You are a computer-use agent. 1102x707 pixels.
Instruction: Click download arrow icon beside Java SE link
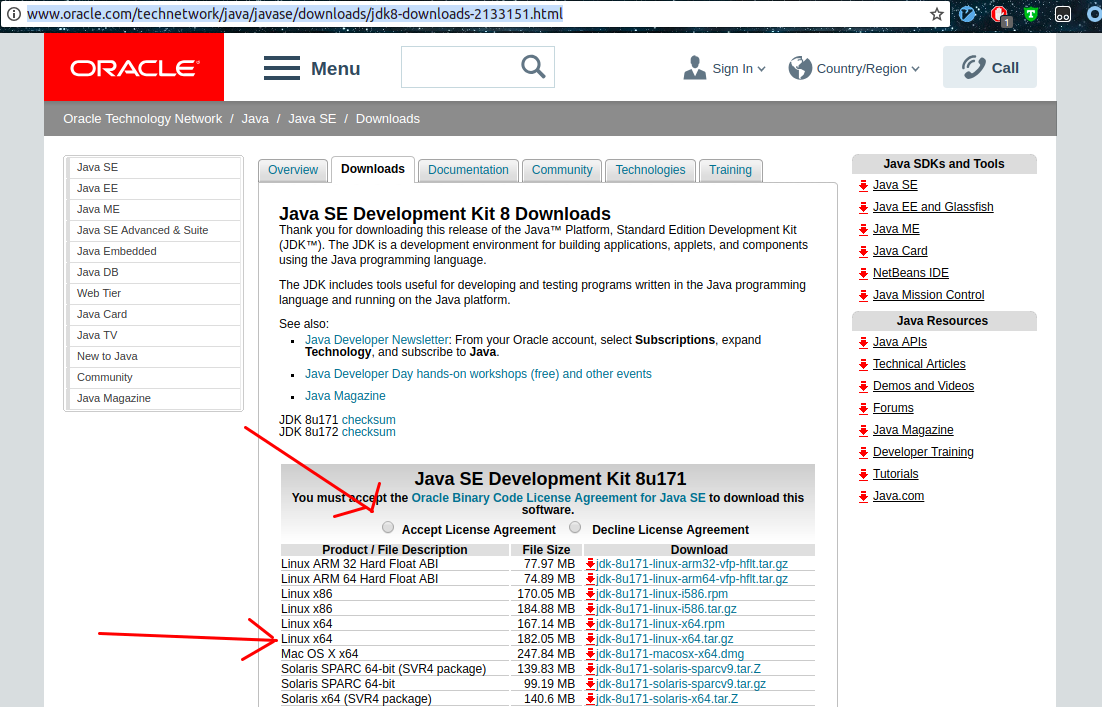(x=863, y=186)
